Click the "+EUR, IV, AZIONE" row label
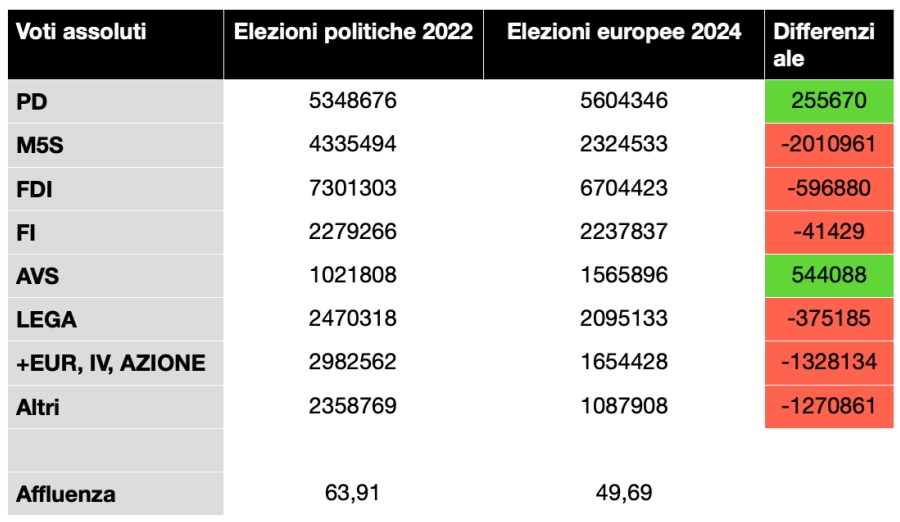This screenshot has width=900, height=522. 111,364
